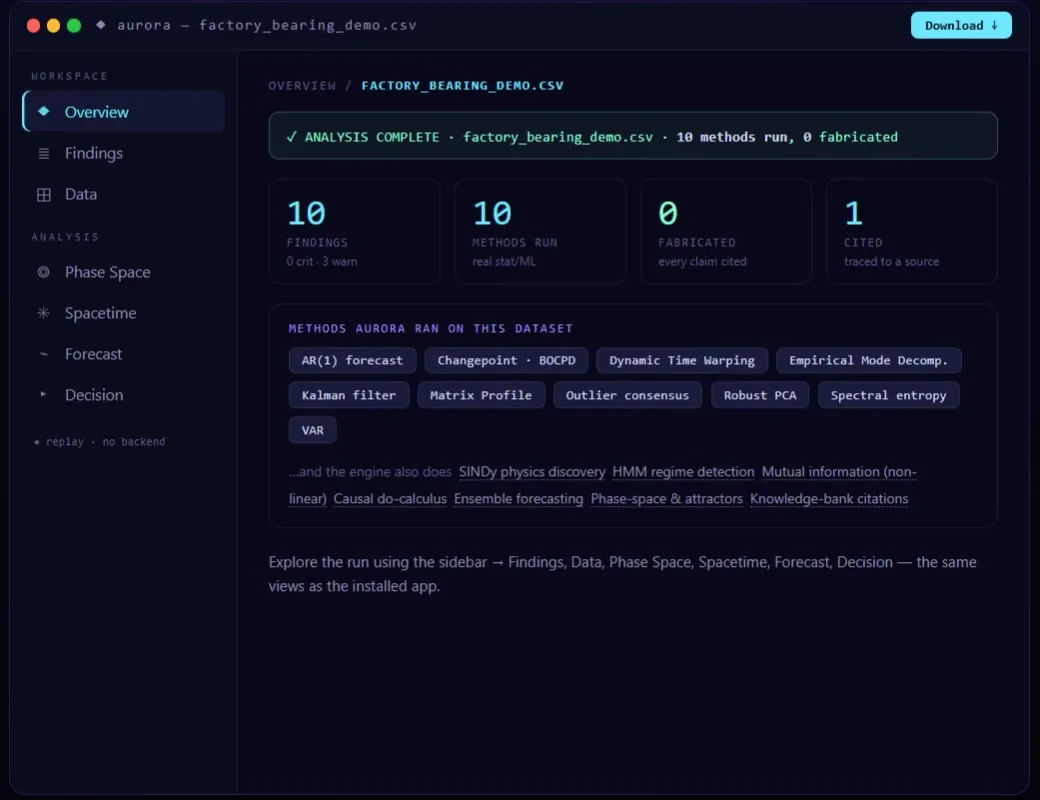Screen dimensions: 1040x800
Task: Click the circle icon beside Phase Space
Action: (x=44, y=272)
